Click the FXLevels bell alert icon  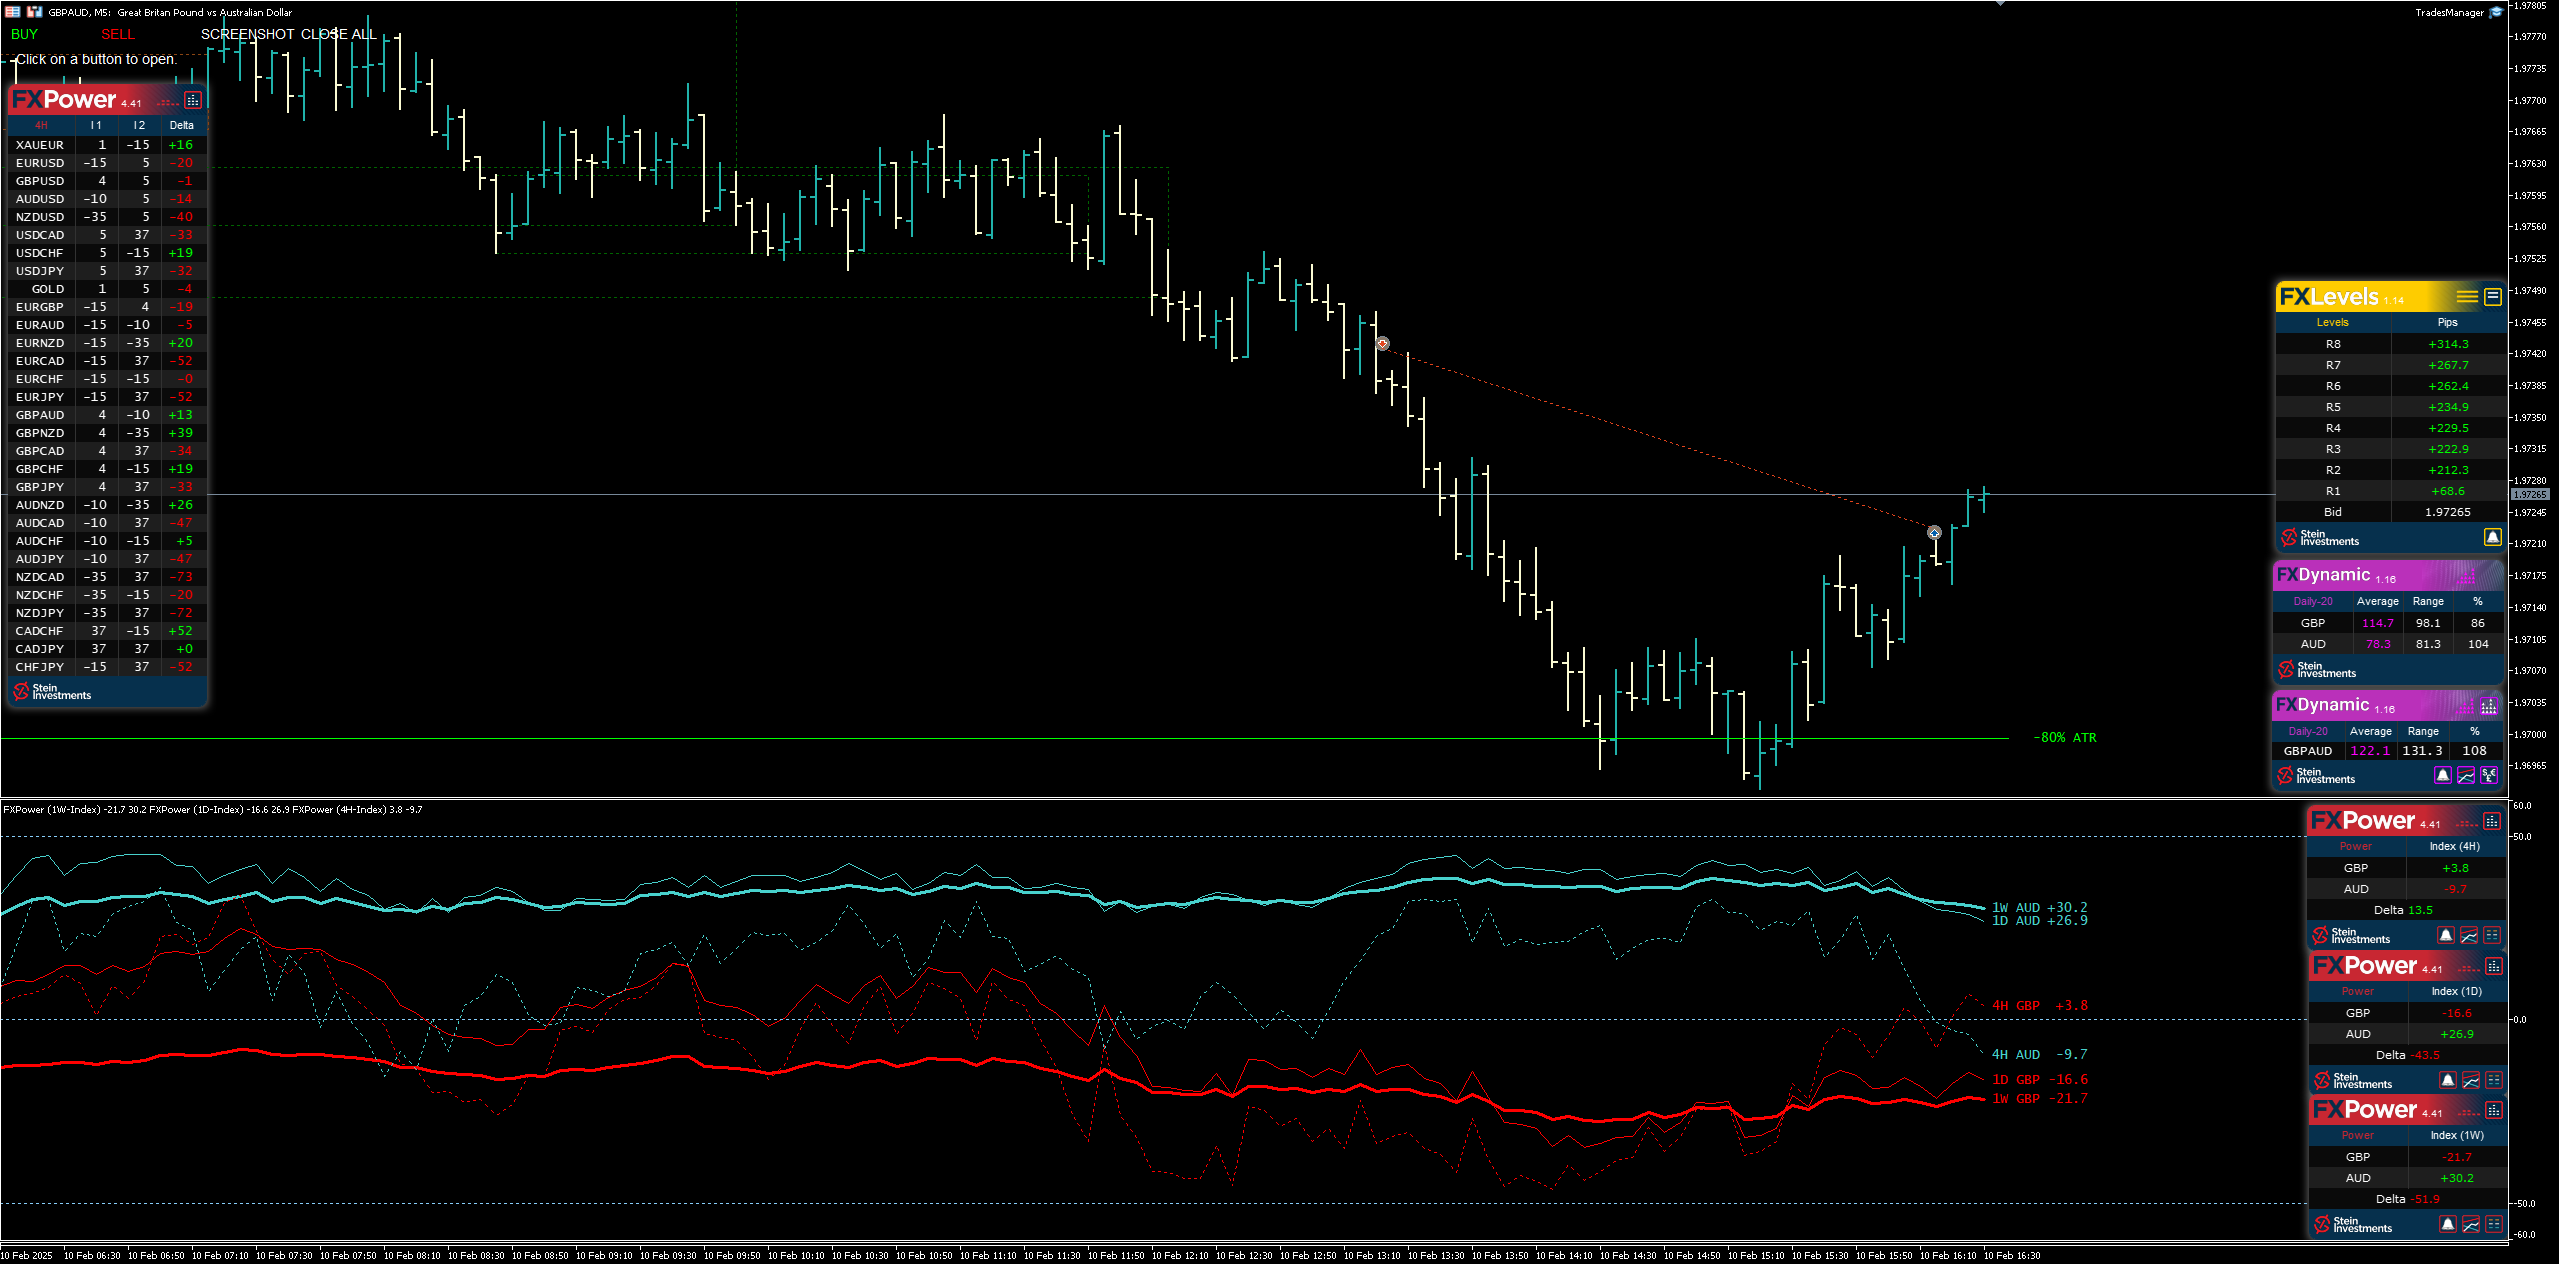2492,538
